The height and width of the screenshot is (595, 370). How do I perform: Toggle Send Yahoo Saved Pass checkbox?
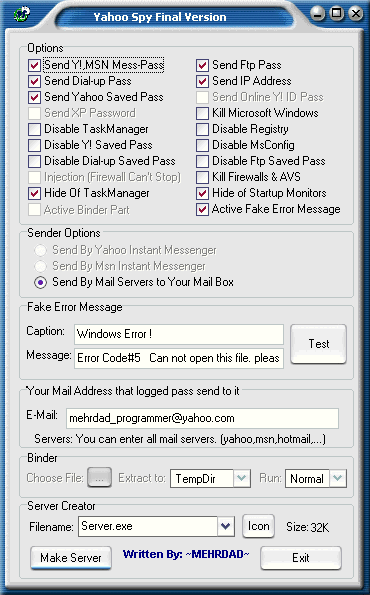click(35, 97)
